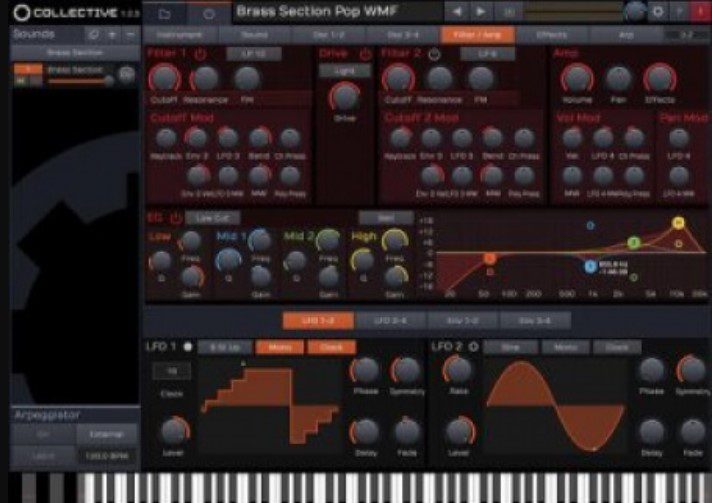This screenshot has height=503, width=712.
Task: Open Filter 1 type dropdown LP 12
Action: click(254, 54)
